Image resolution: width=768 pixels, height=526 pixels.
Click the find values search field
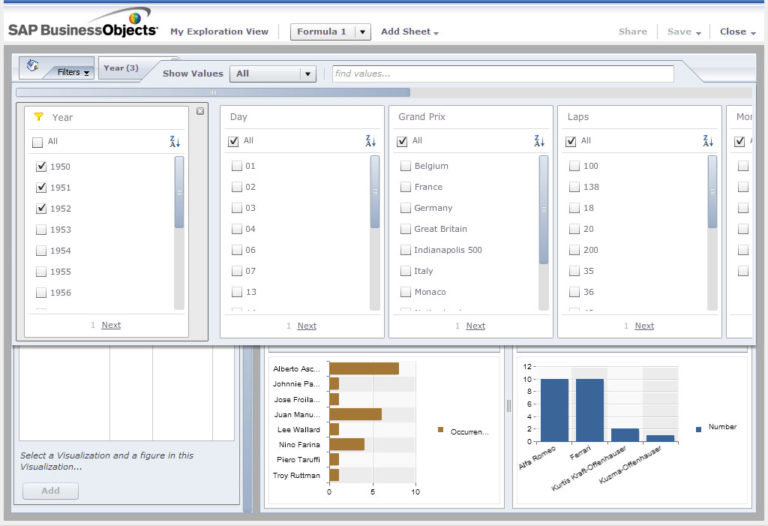coord(502,74)
